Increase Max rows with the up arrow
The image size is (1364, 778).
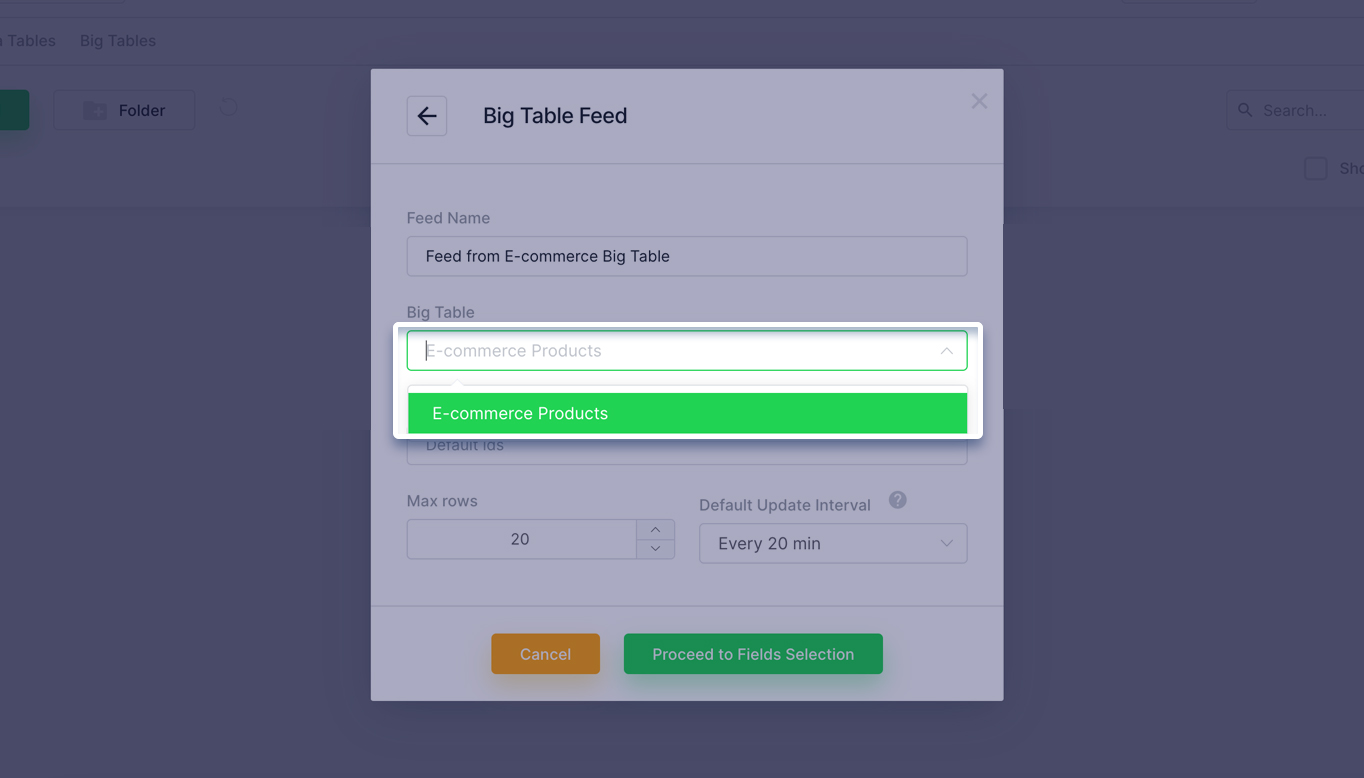coord(655,529)
